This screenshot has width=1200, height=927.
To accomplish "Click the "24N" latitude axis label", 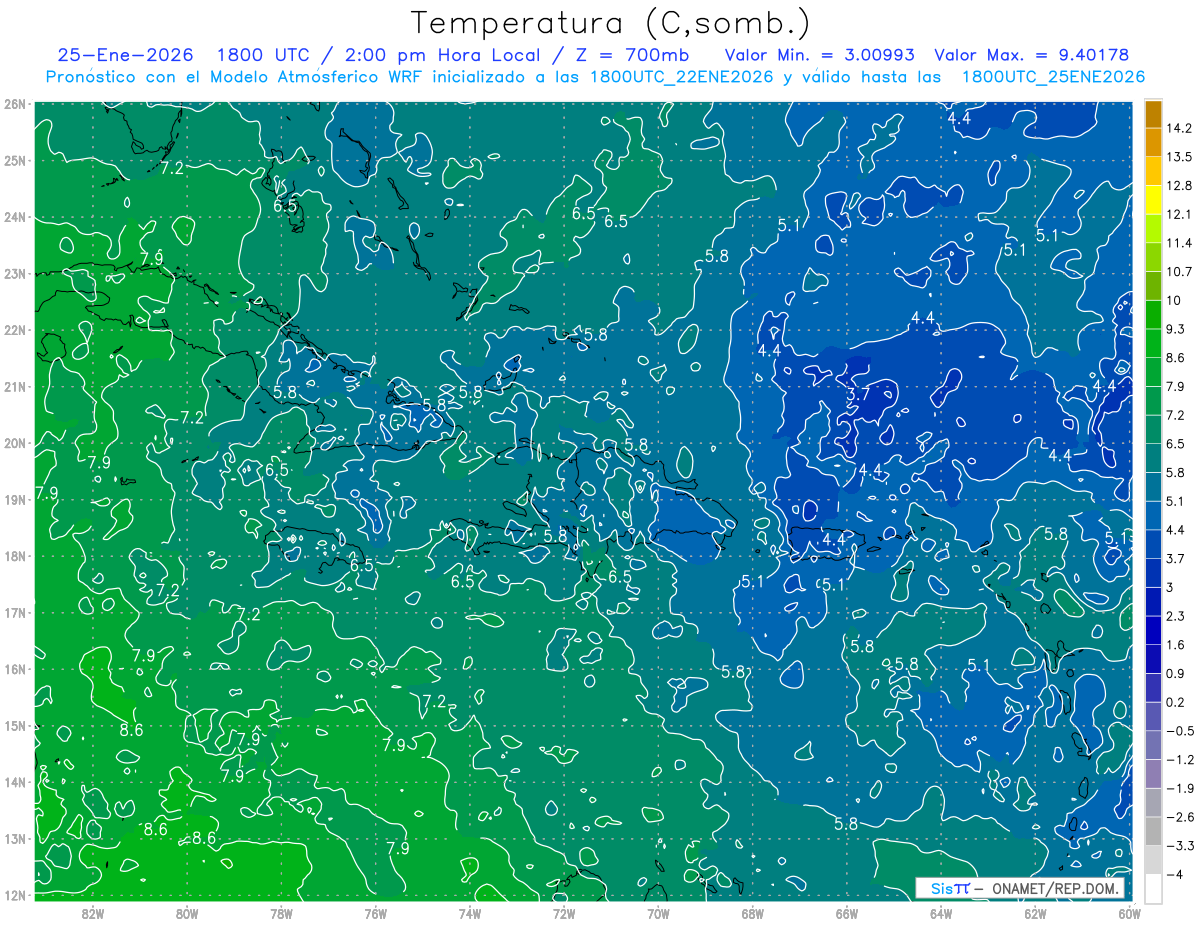I will point(14,217).
